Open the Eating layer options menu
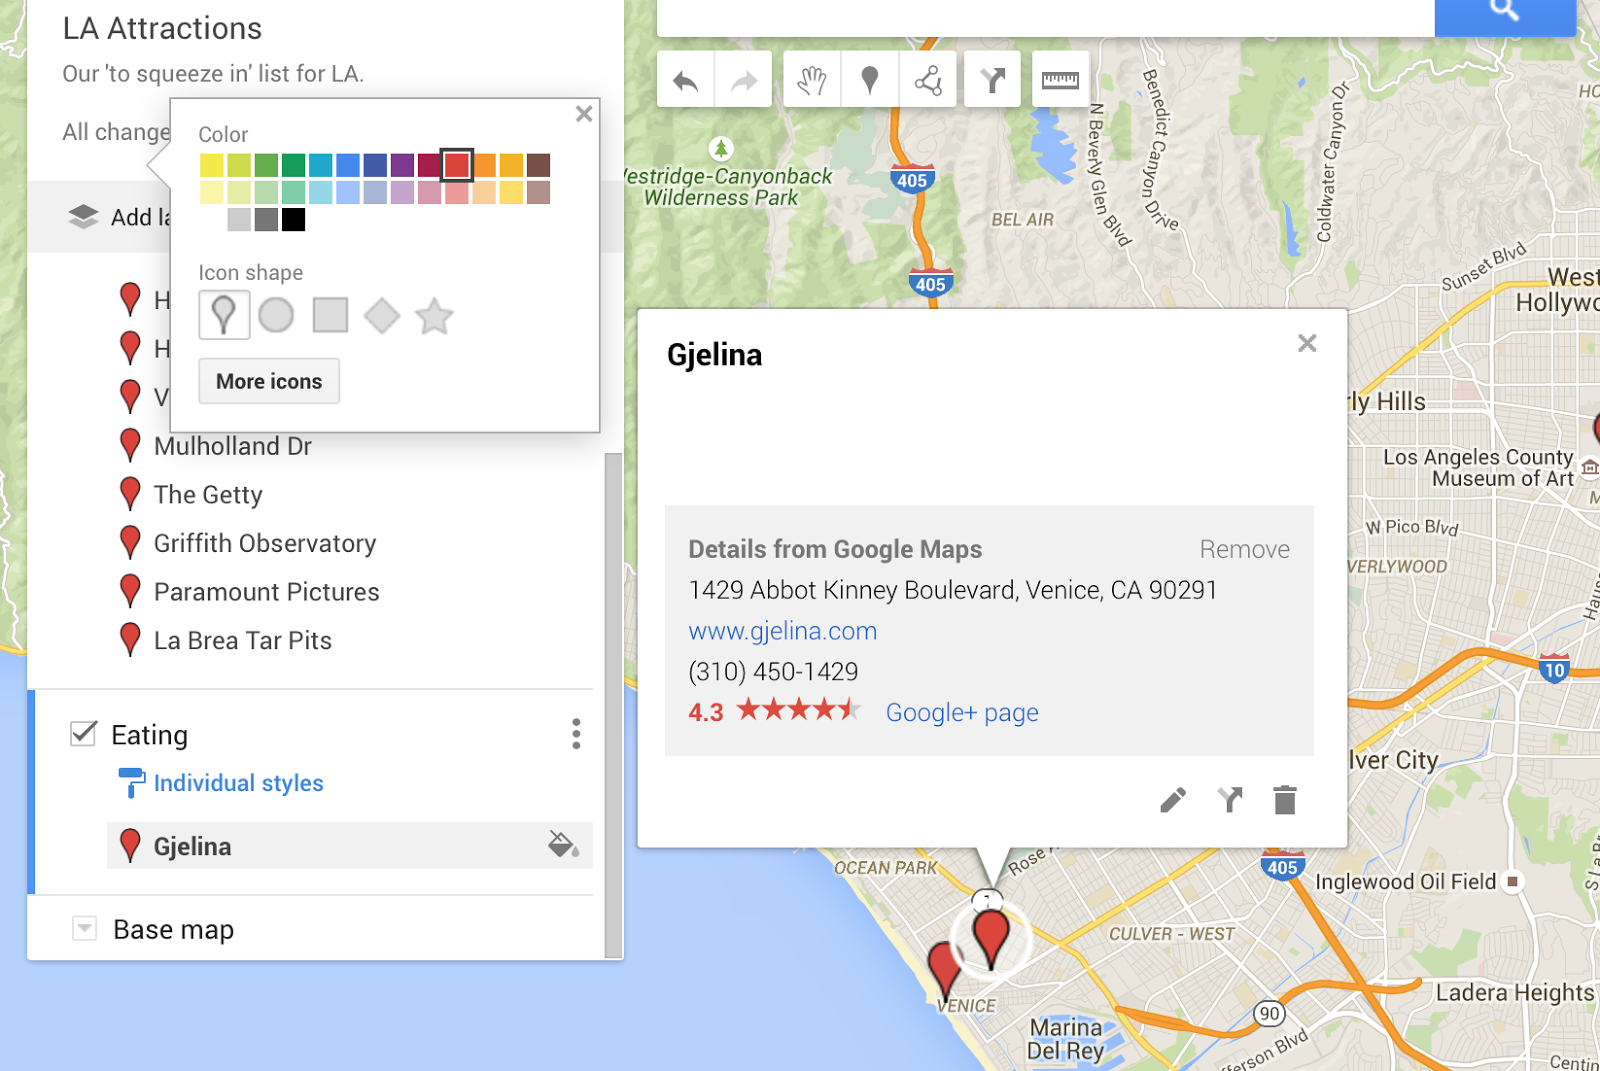The image size is (1600, 1071). tap(576, 734)
